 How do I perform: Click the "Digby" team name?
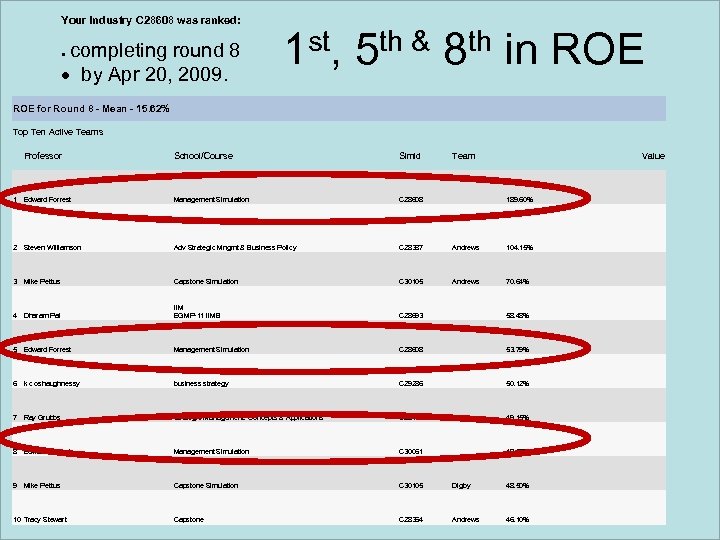461,485
